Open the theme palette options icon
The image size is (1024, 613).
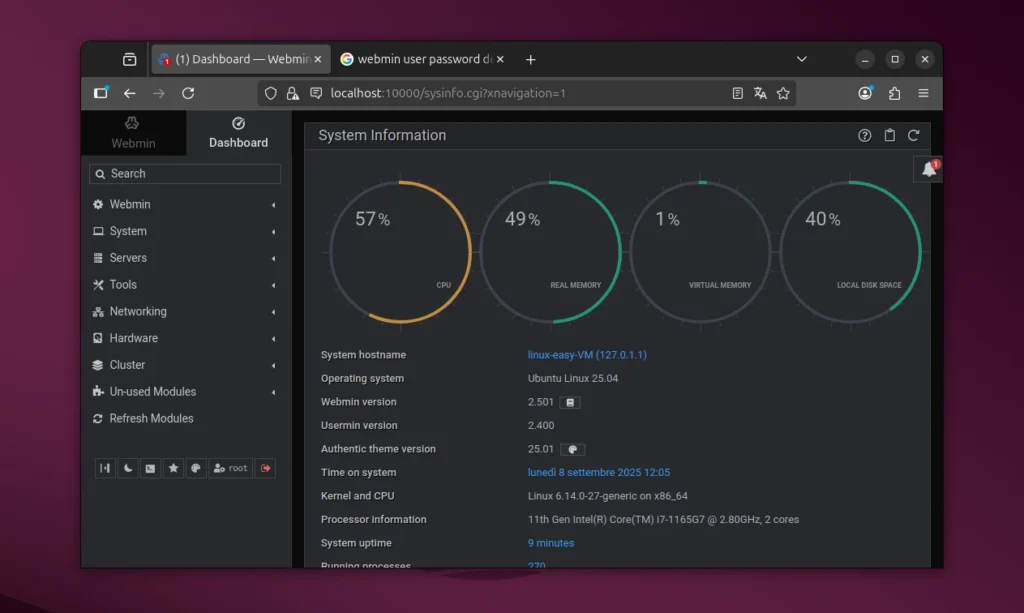pos(196,467)
